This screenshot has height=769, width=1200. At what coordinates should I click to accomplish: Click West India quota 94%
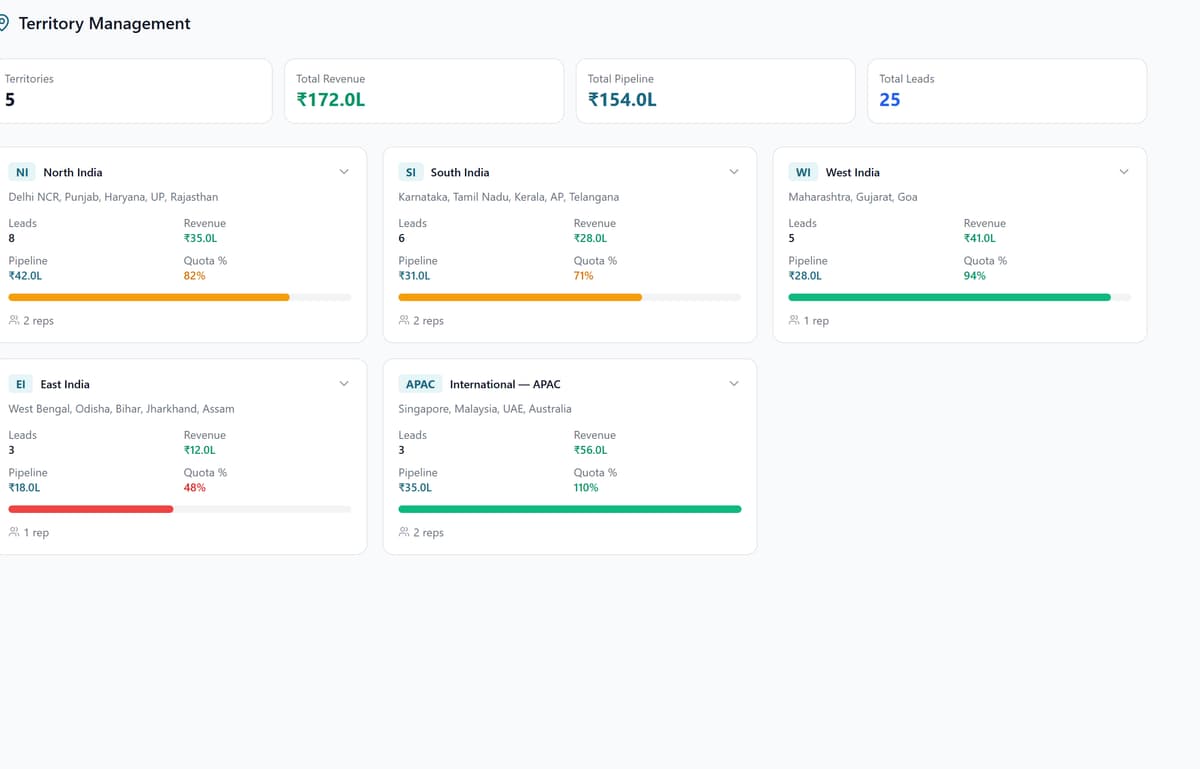[975, 275]
